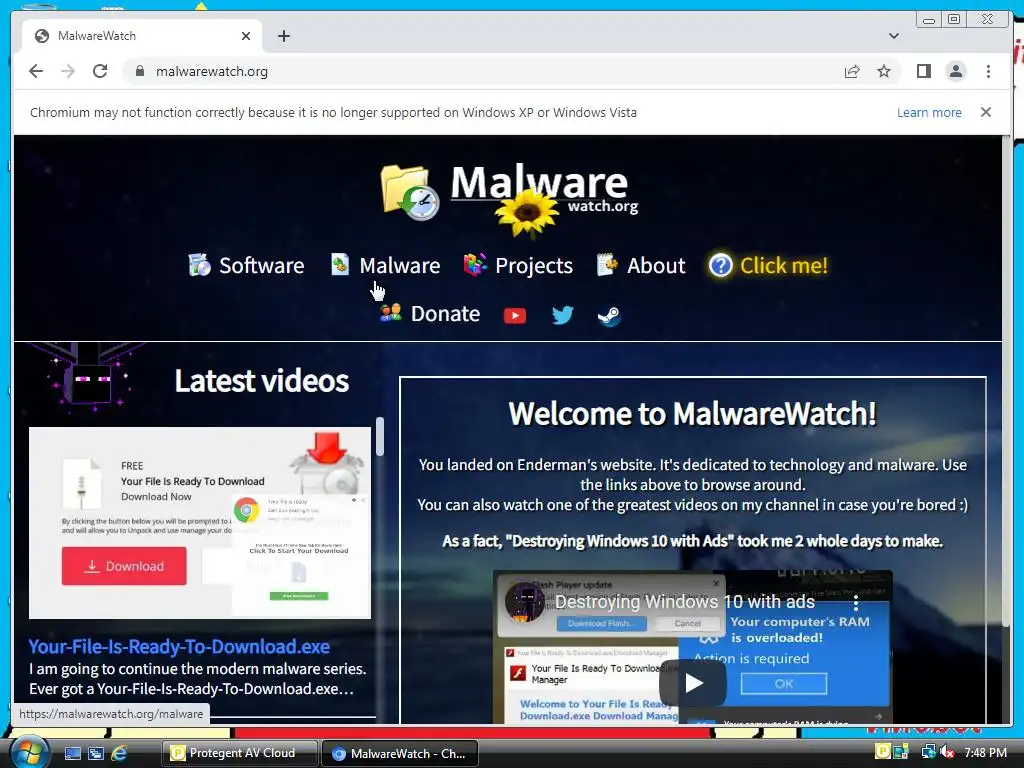The width and height of the screenshot is (1024, 768).
Task: Open the browser side panel
Action: pyautogui.click(x=923, y=71)
